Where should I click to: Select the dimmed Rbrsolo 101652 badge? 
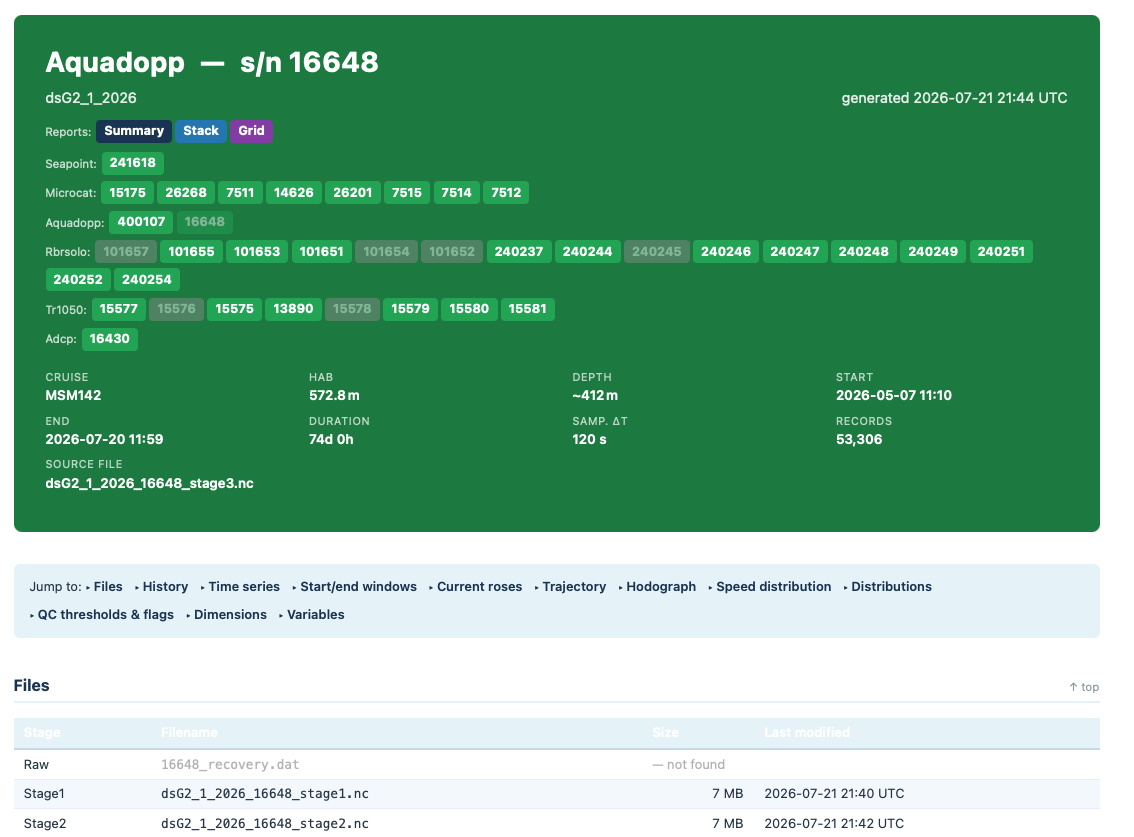pos(452,252)
